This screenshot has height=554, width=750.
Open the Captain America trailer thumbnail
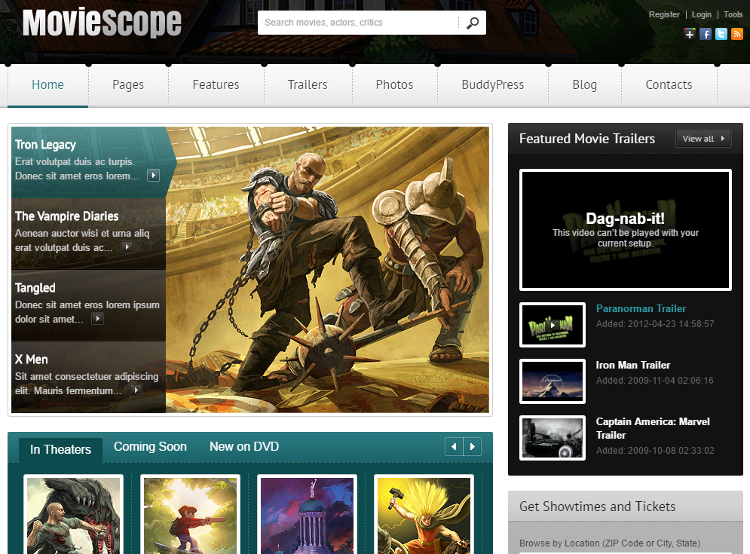pyautogui.click(x=552, y=438)
